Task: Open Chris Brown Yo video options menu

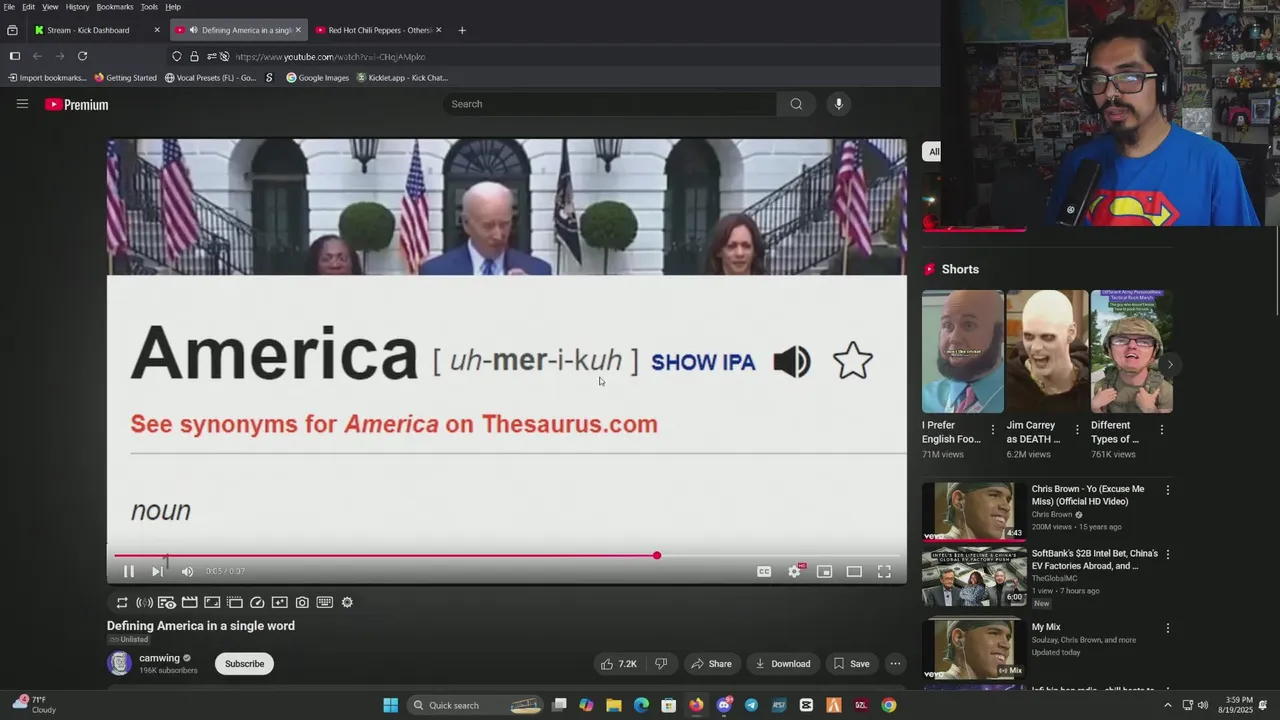Action: click(1167, 490)
